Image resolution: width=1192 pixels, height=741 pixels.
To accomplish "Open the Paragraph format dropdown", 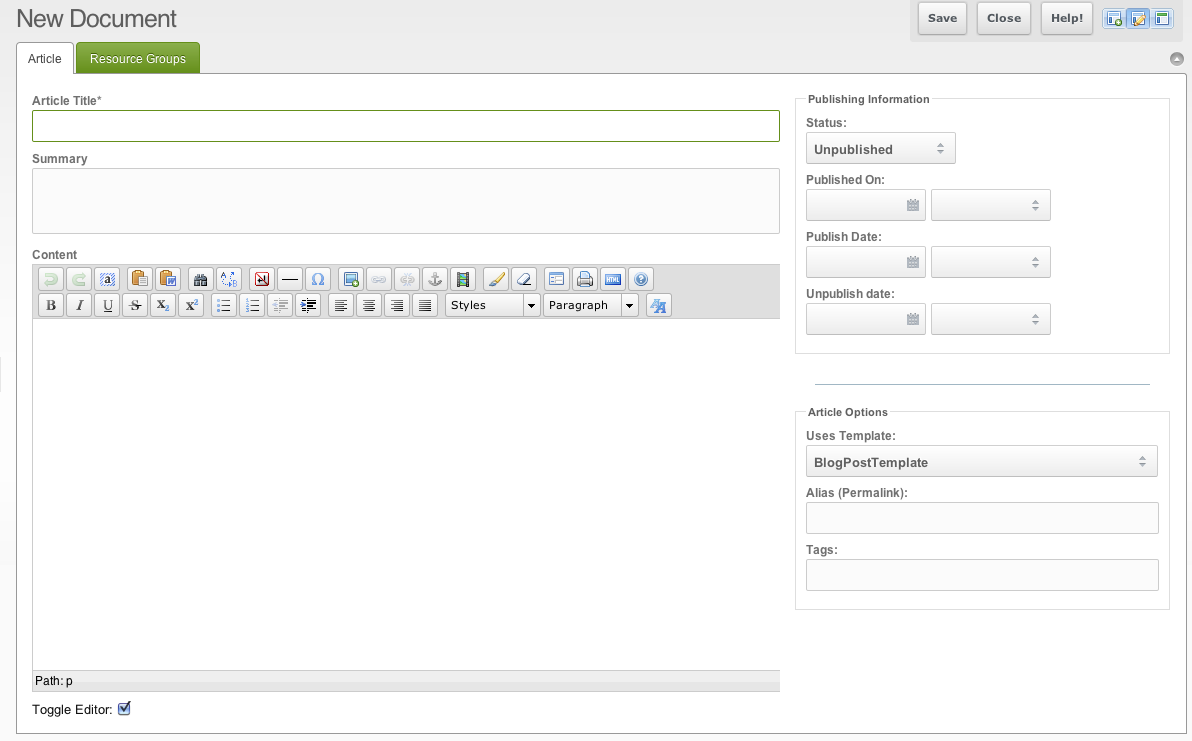I will [x=590, y=305].
